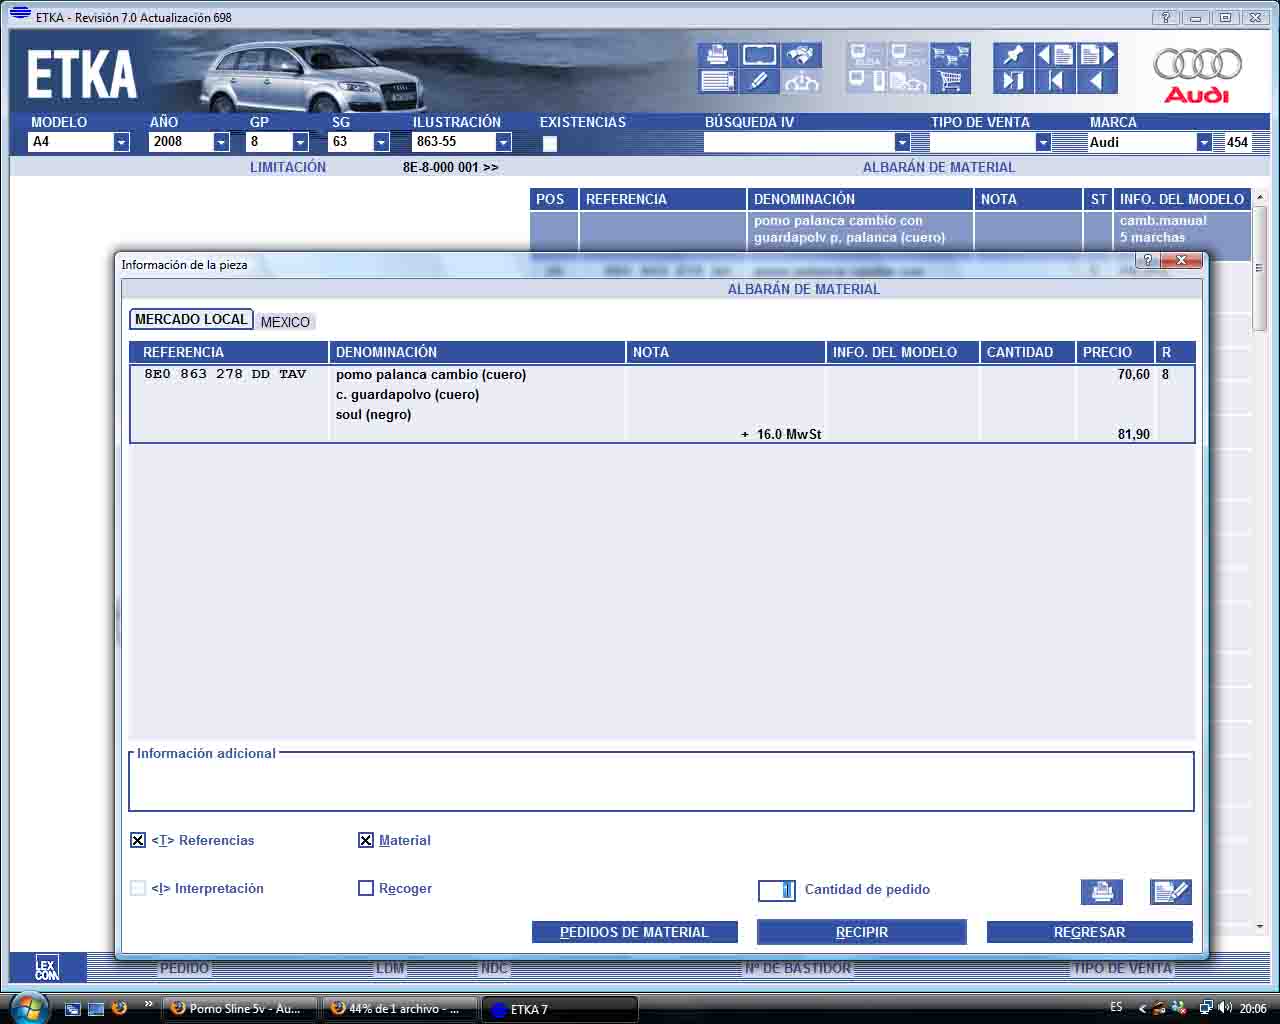Image resolution: width=1280 pixels, height=1024 pixels.
Task: Open the AÑO dropdown
Action: 221,142
